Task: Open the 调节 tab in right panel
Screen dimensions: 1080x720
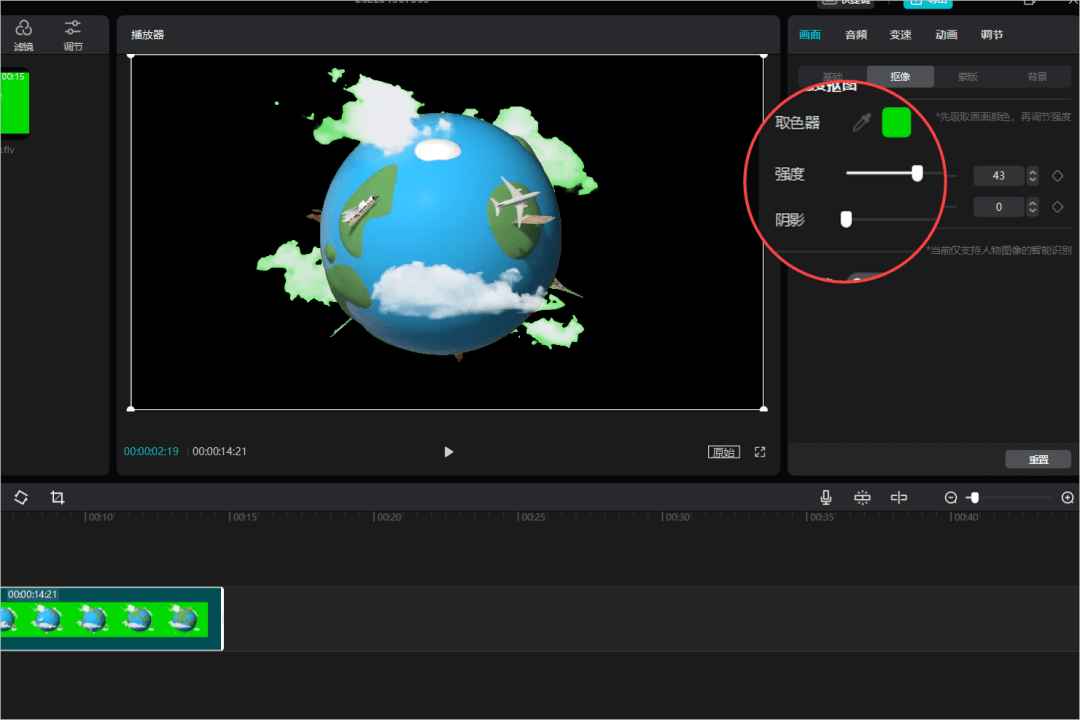Action: tap(992, 34)
